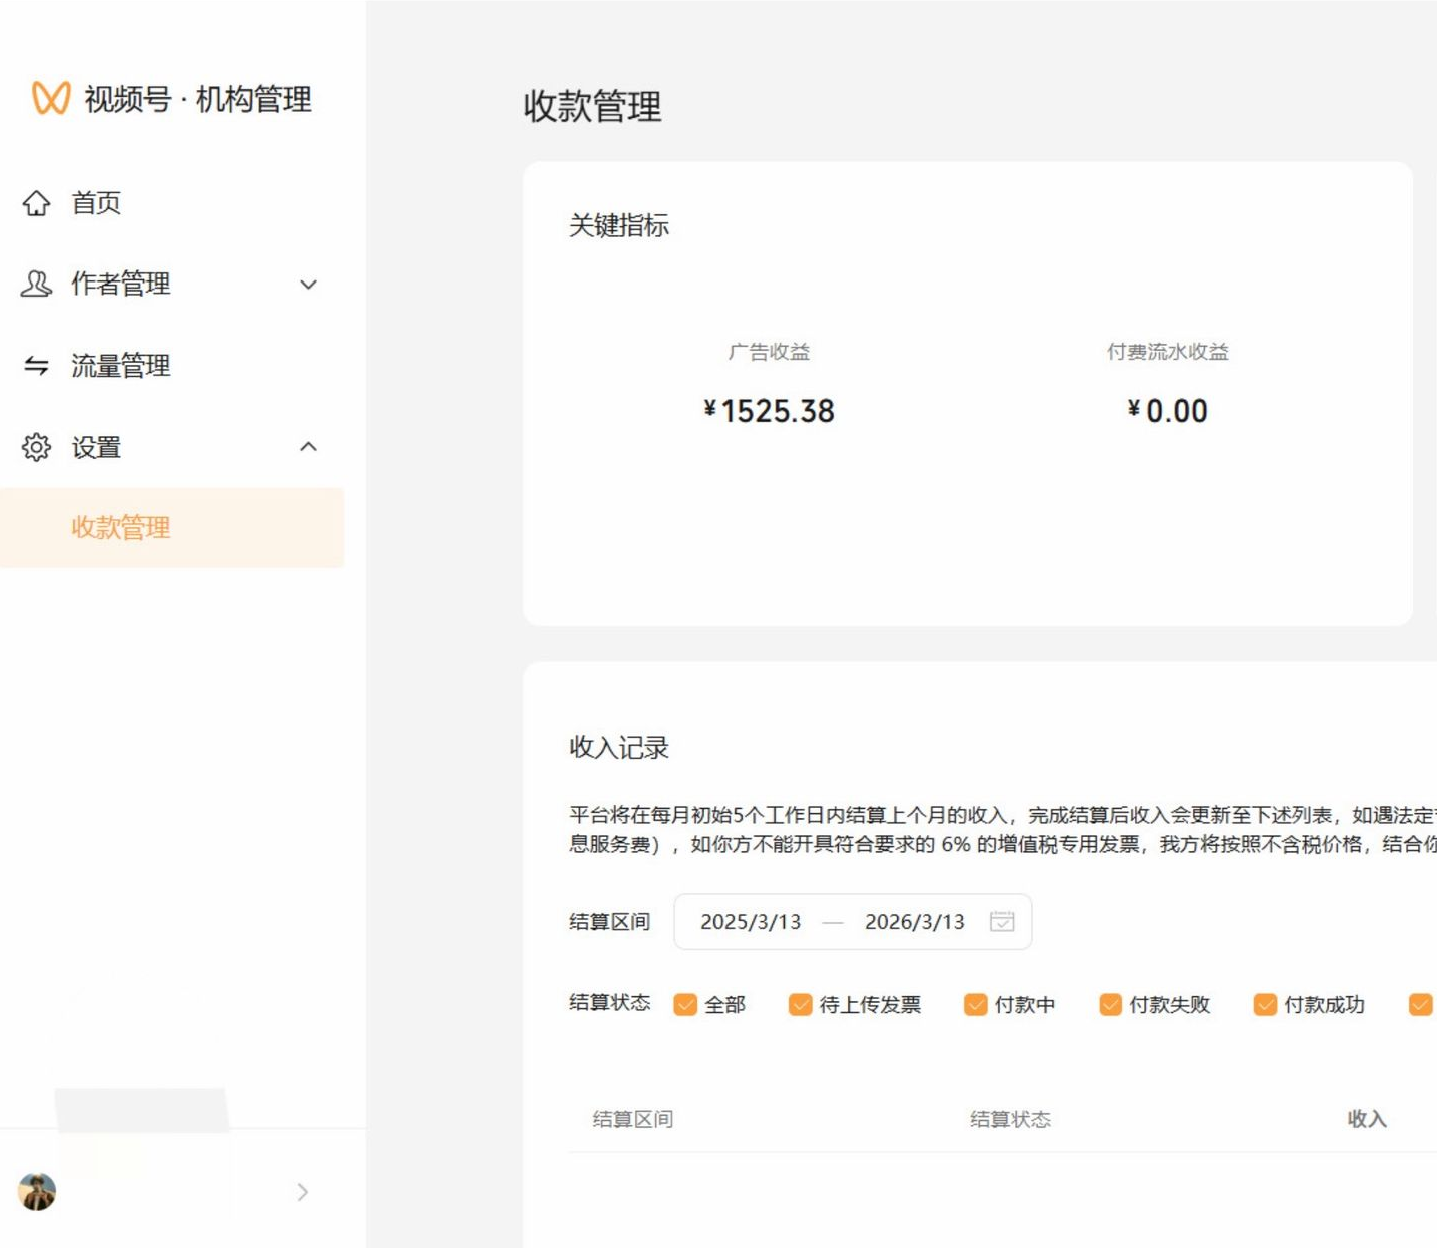Click the 结算区间 table column header
Viewport: 1437px width, 1248px height.
pyautogui.click(x=633, y=1119)
